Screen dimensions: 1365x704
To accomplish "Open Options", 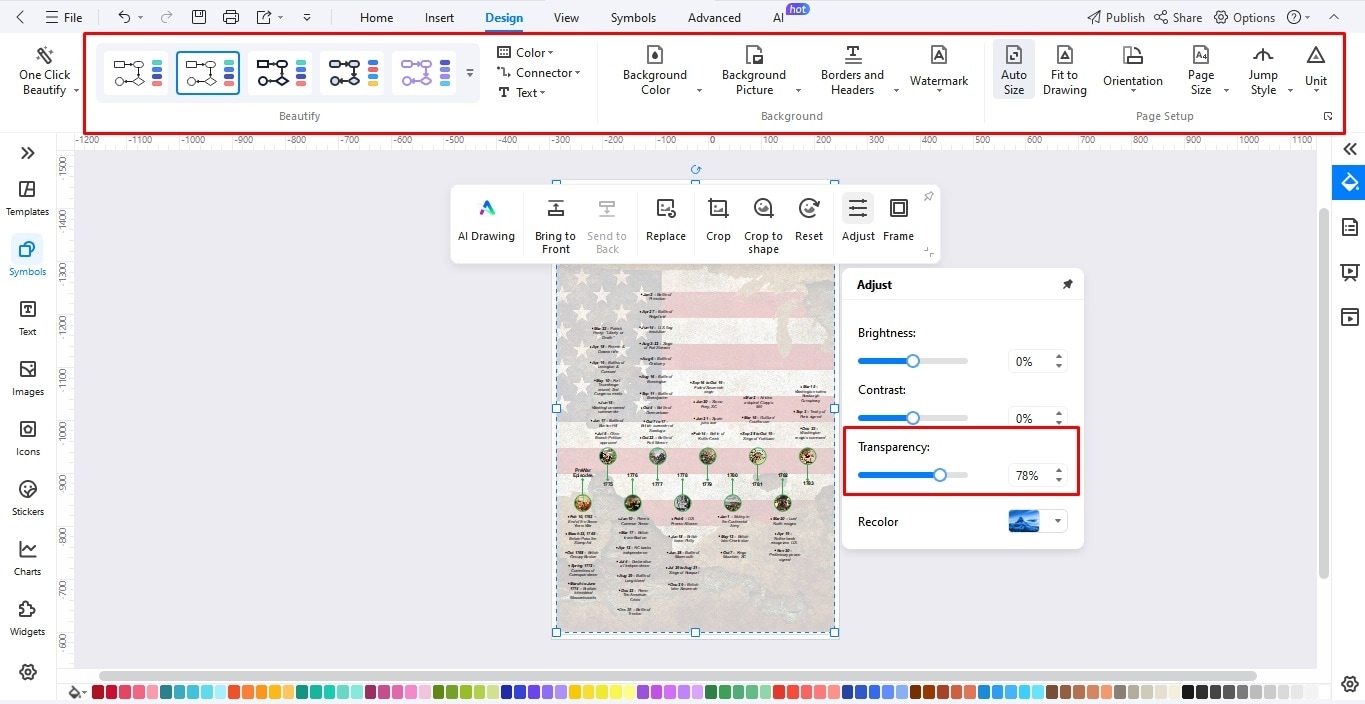I will pos(1244,17).
